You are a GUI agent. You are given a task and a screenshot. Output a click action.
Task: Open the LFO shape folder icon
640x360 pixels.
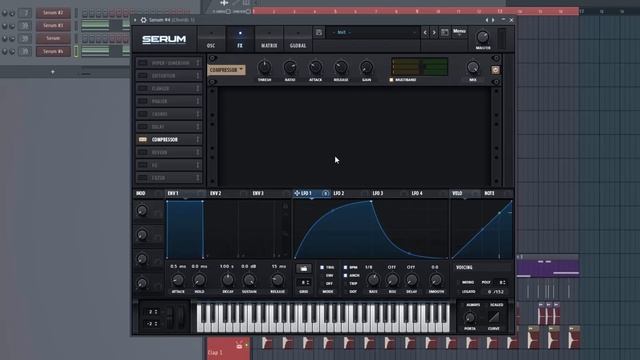pos(304,269)
